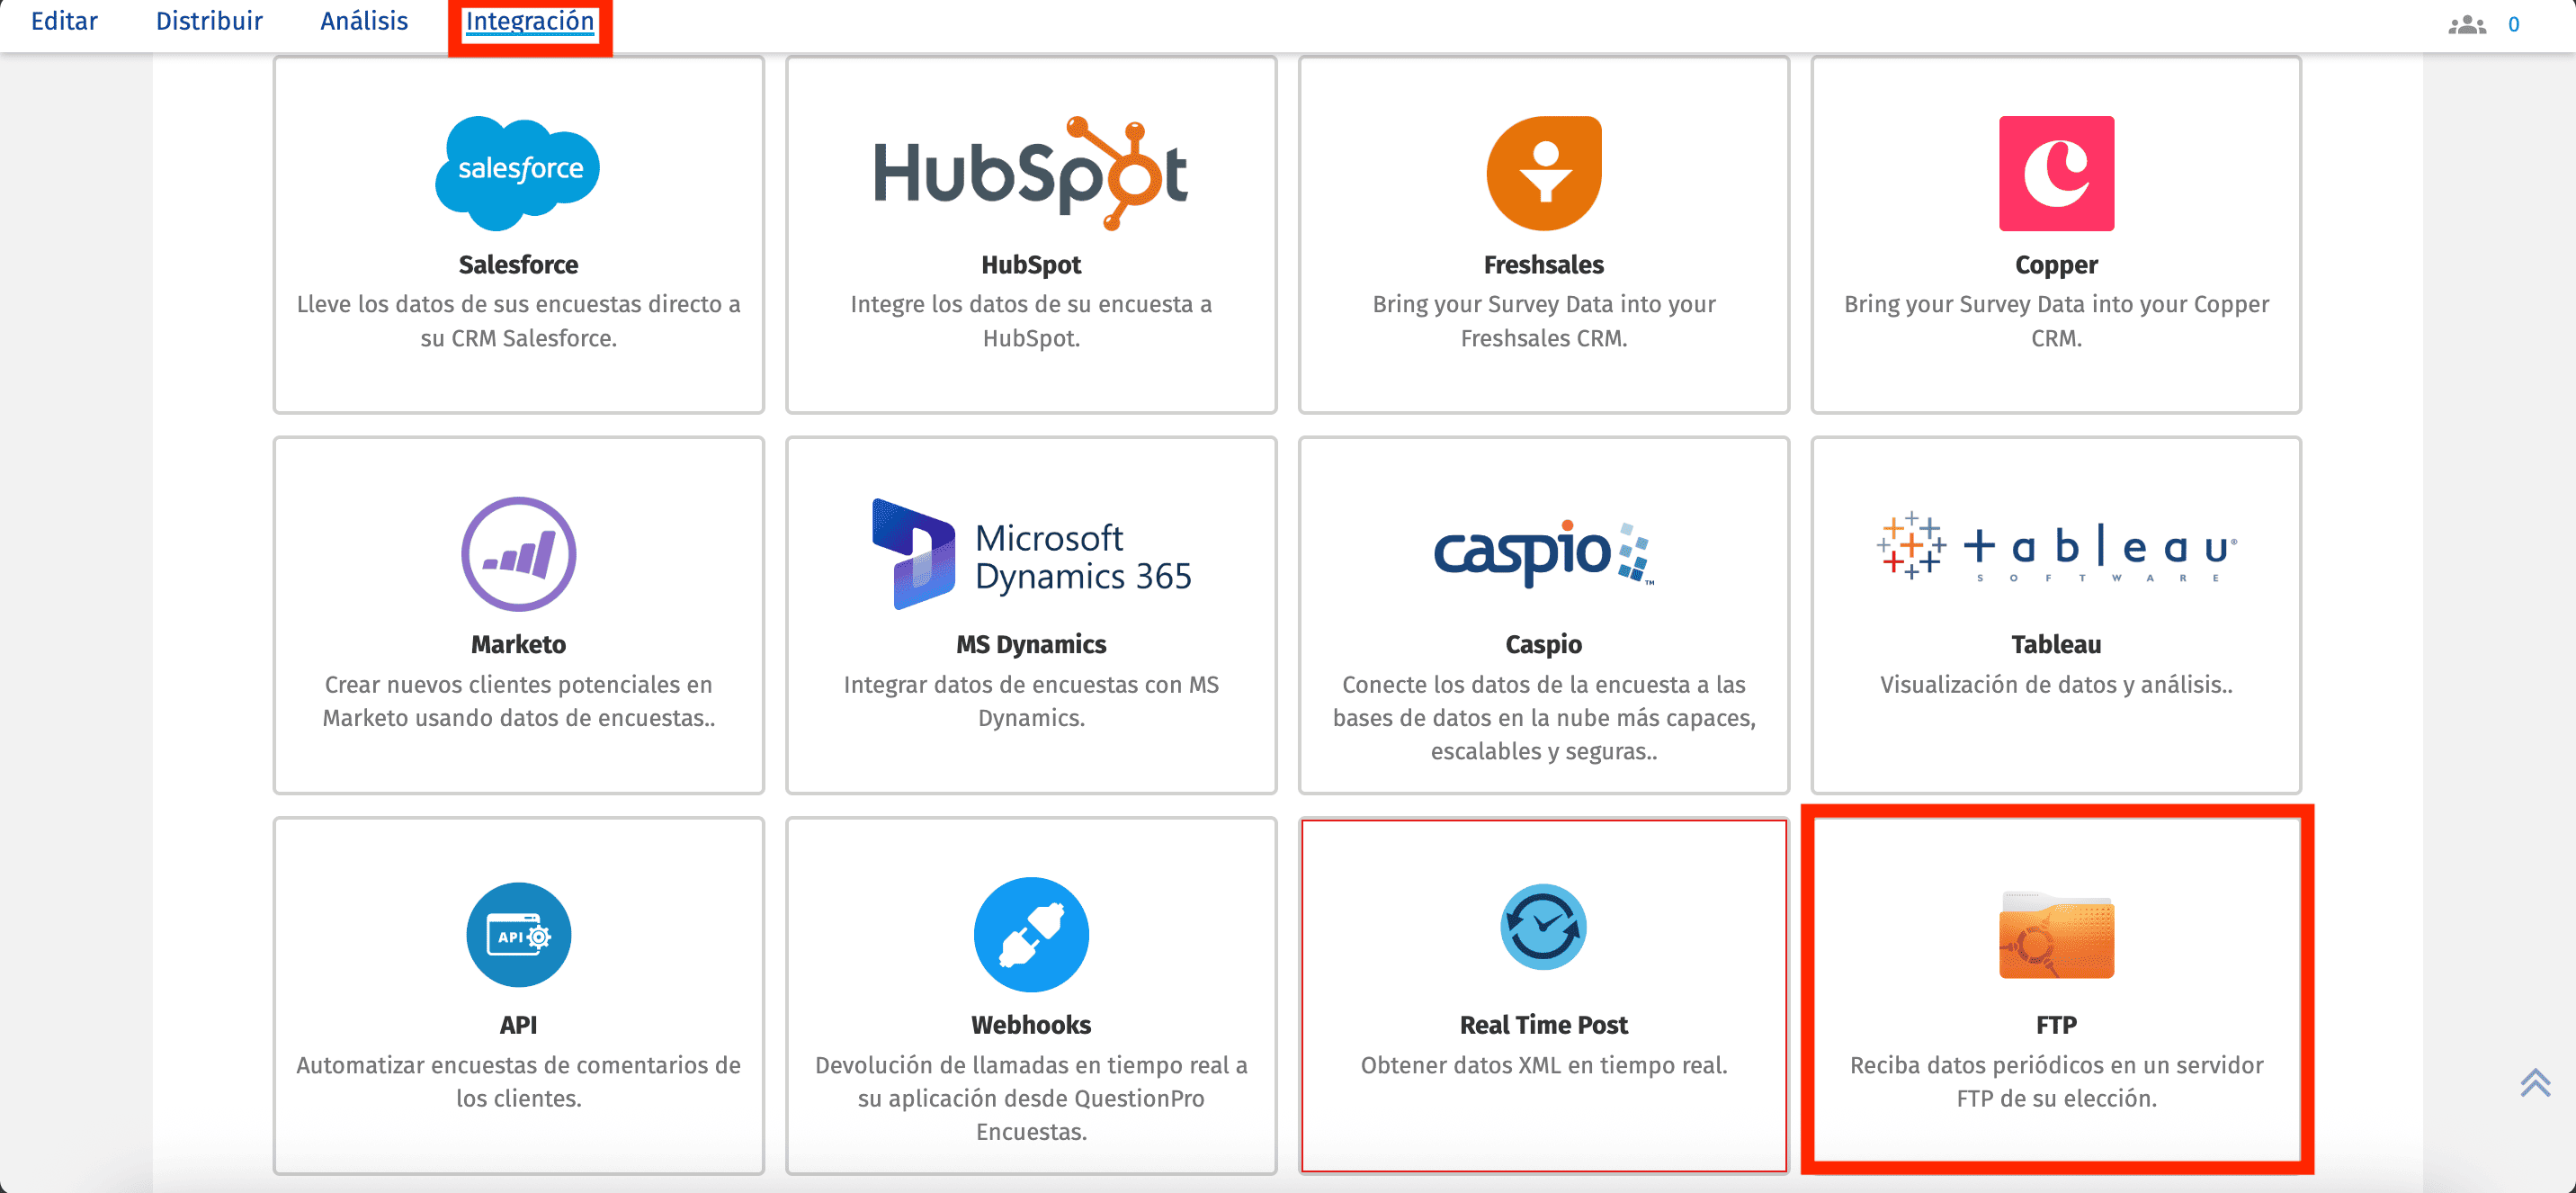Click the Webhooks plug icon
2576x1193 pixels.
[x=1030, y=934]
